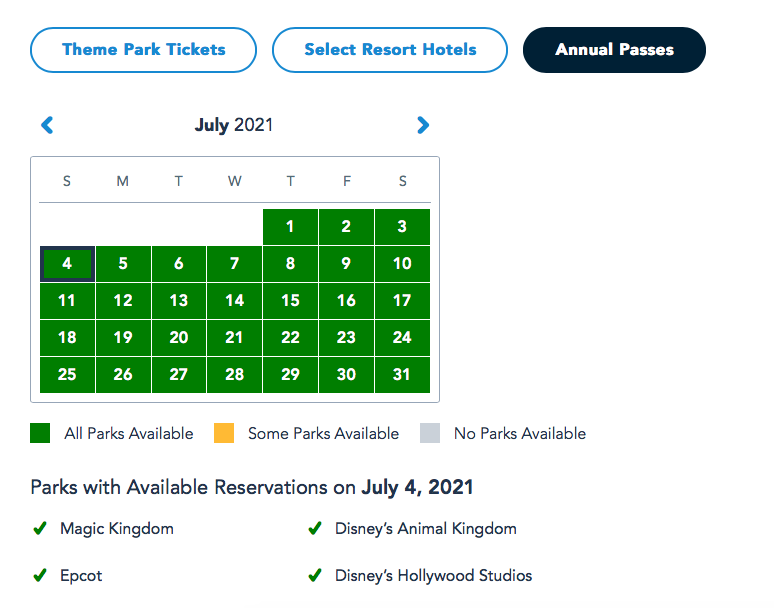
Task: Click the Magic Kingdom park name
Action: click(x=117, y=529)
